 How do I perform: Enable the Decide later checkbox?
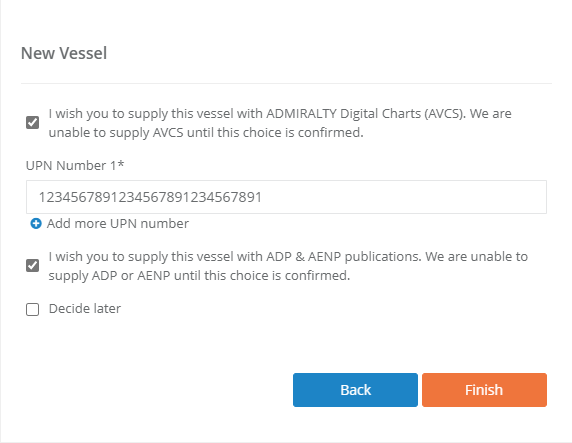32,309
